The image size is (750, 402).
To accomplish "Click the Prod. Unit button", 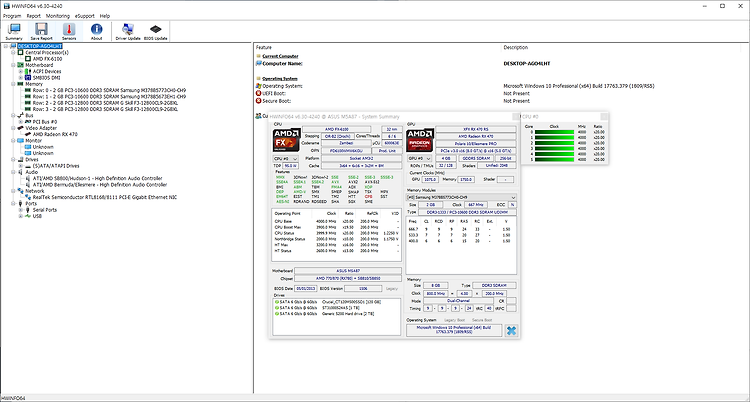I will click(389, 151).
